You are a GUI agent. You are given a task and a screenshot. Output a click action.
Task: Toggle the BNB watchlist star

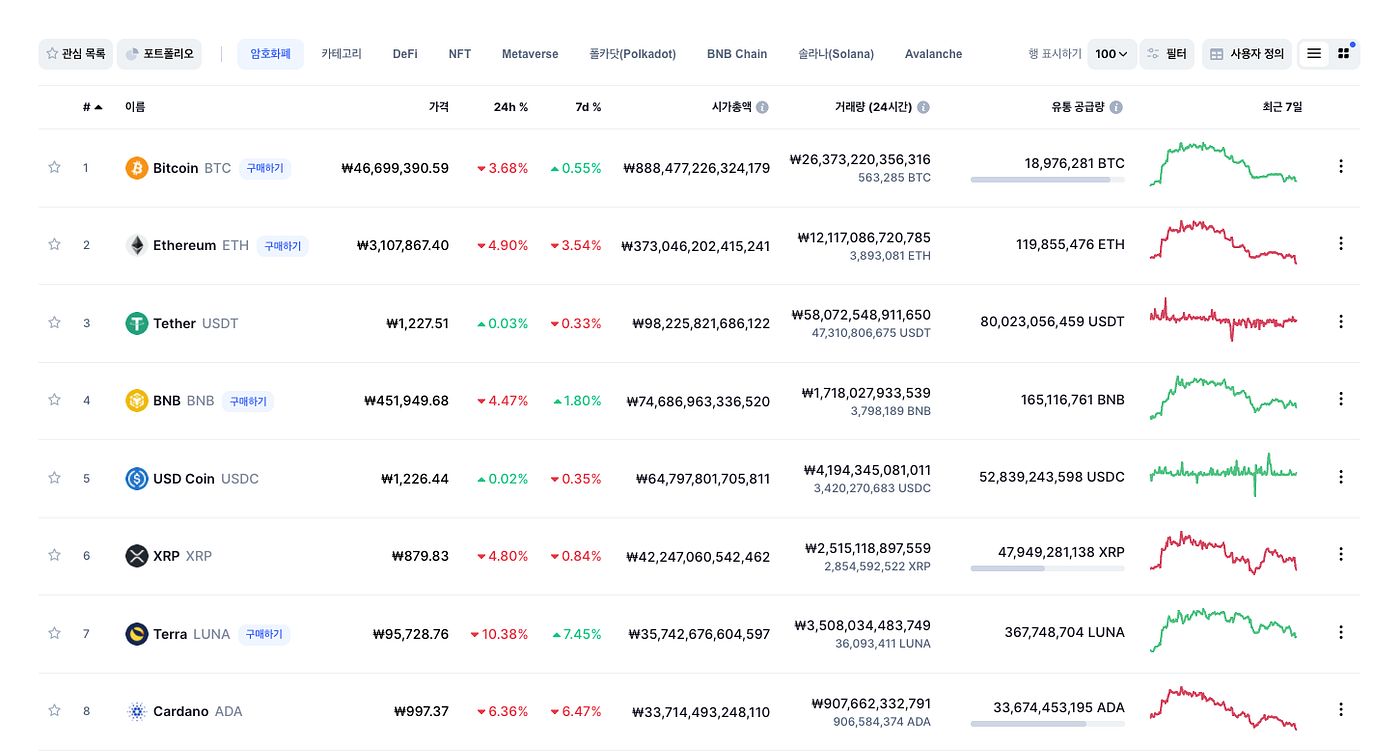[x=54, y=400]
